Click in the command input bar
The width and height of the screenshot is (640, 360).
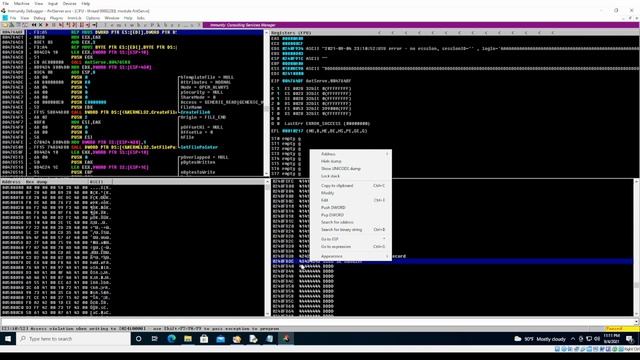[x=317, y=322]
